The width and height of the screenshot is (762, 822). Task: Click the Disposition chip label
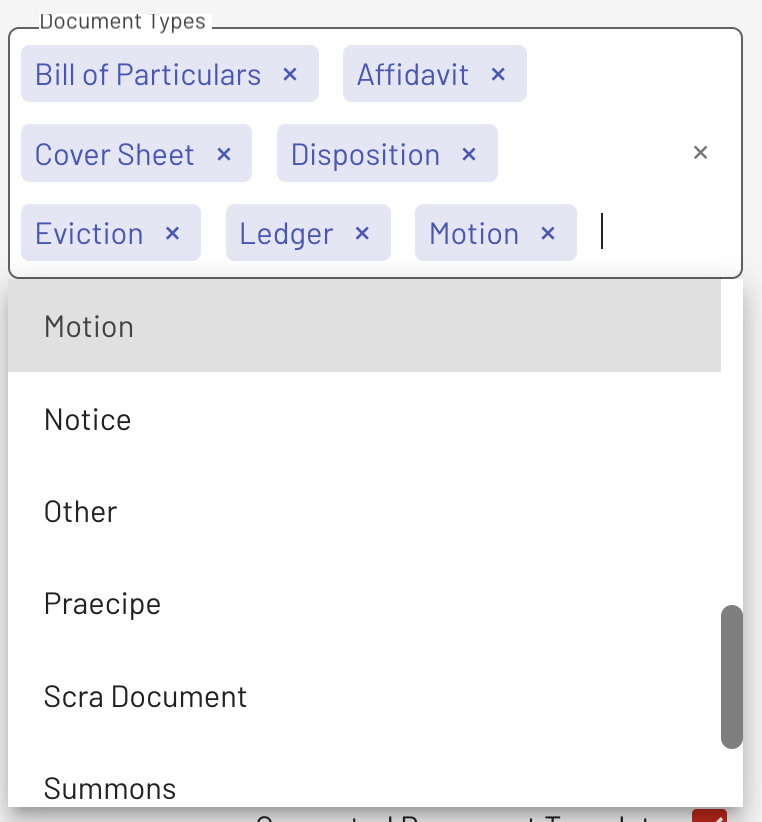[365, 154]
